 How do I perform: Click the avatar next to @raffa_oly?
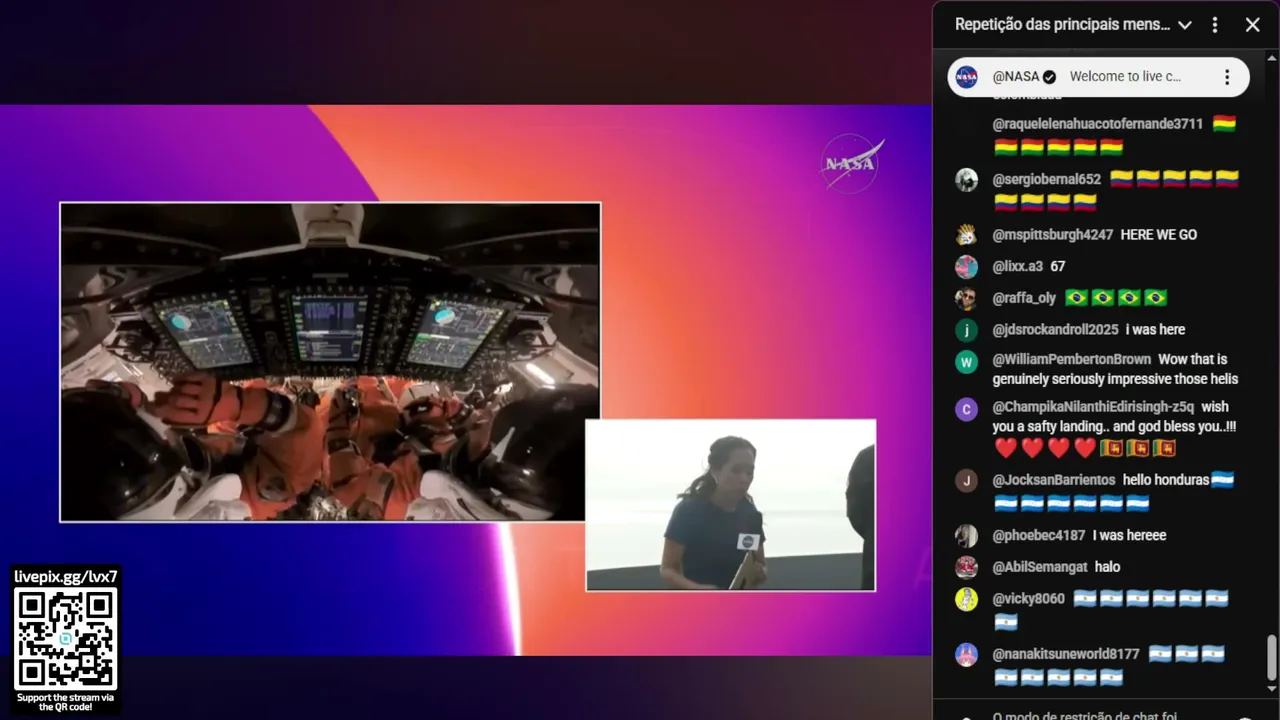coord(966,298)
